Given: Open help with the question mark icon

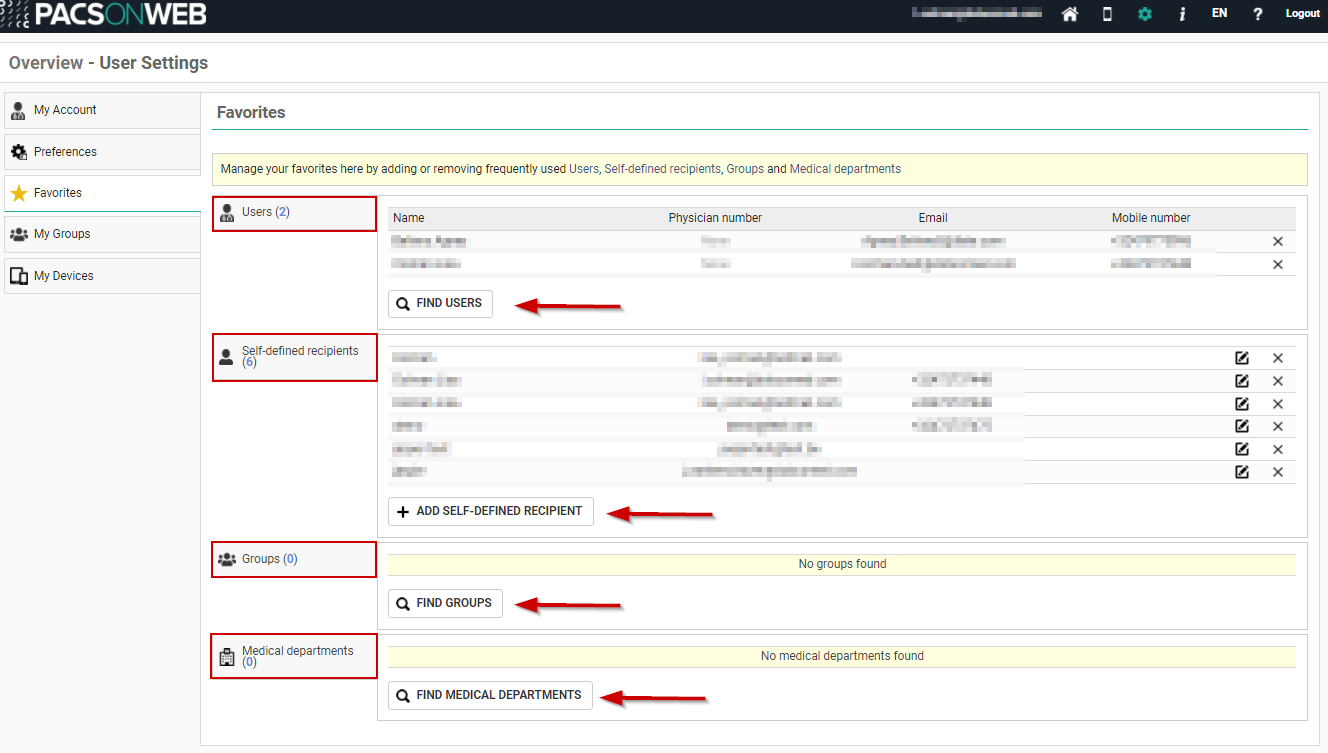Looking at the screenshot, I should [x=1258, y=14].
